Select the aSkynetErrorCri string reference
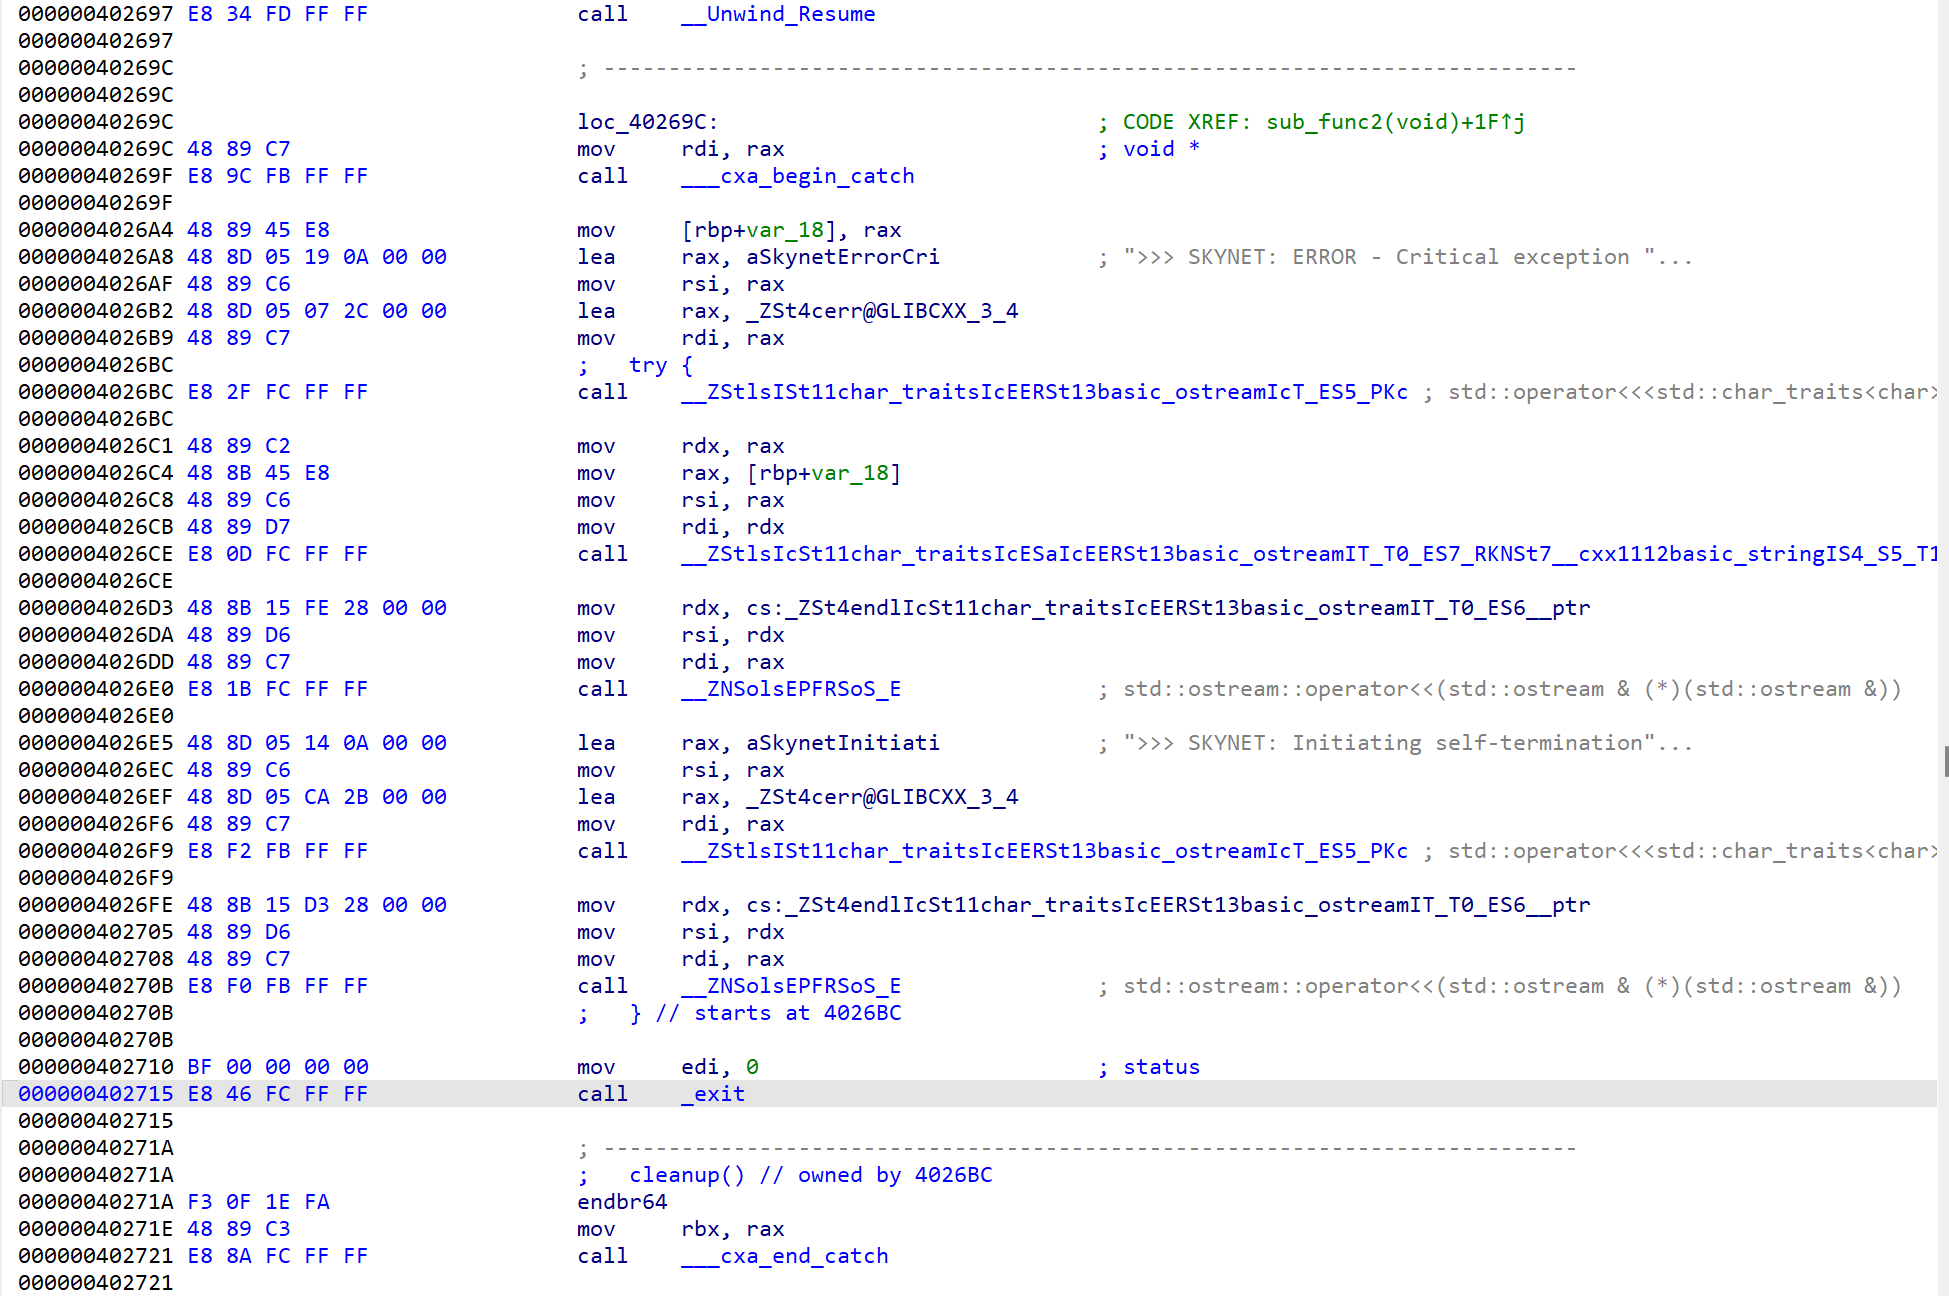The image size is (1949, 1296). pos(842,257)
